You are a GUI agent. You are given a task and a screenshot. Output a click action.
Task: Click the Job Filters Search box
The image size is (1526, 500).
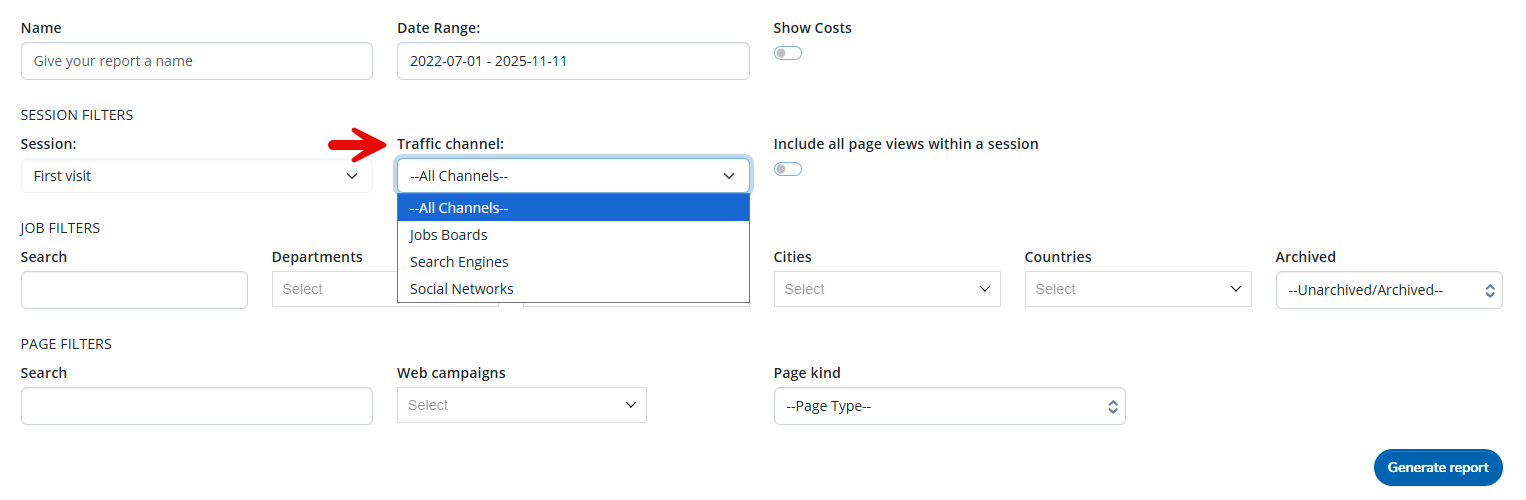[x=134, y=290]
